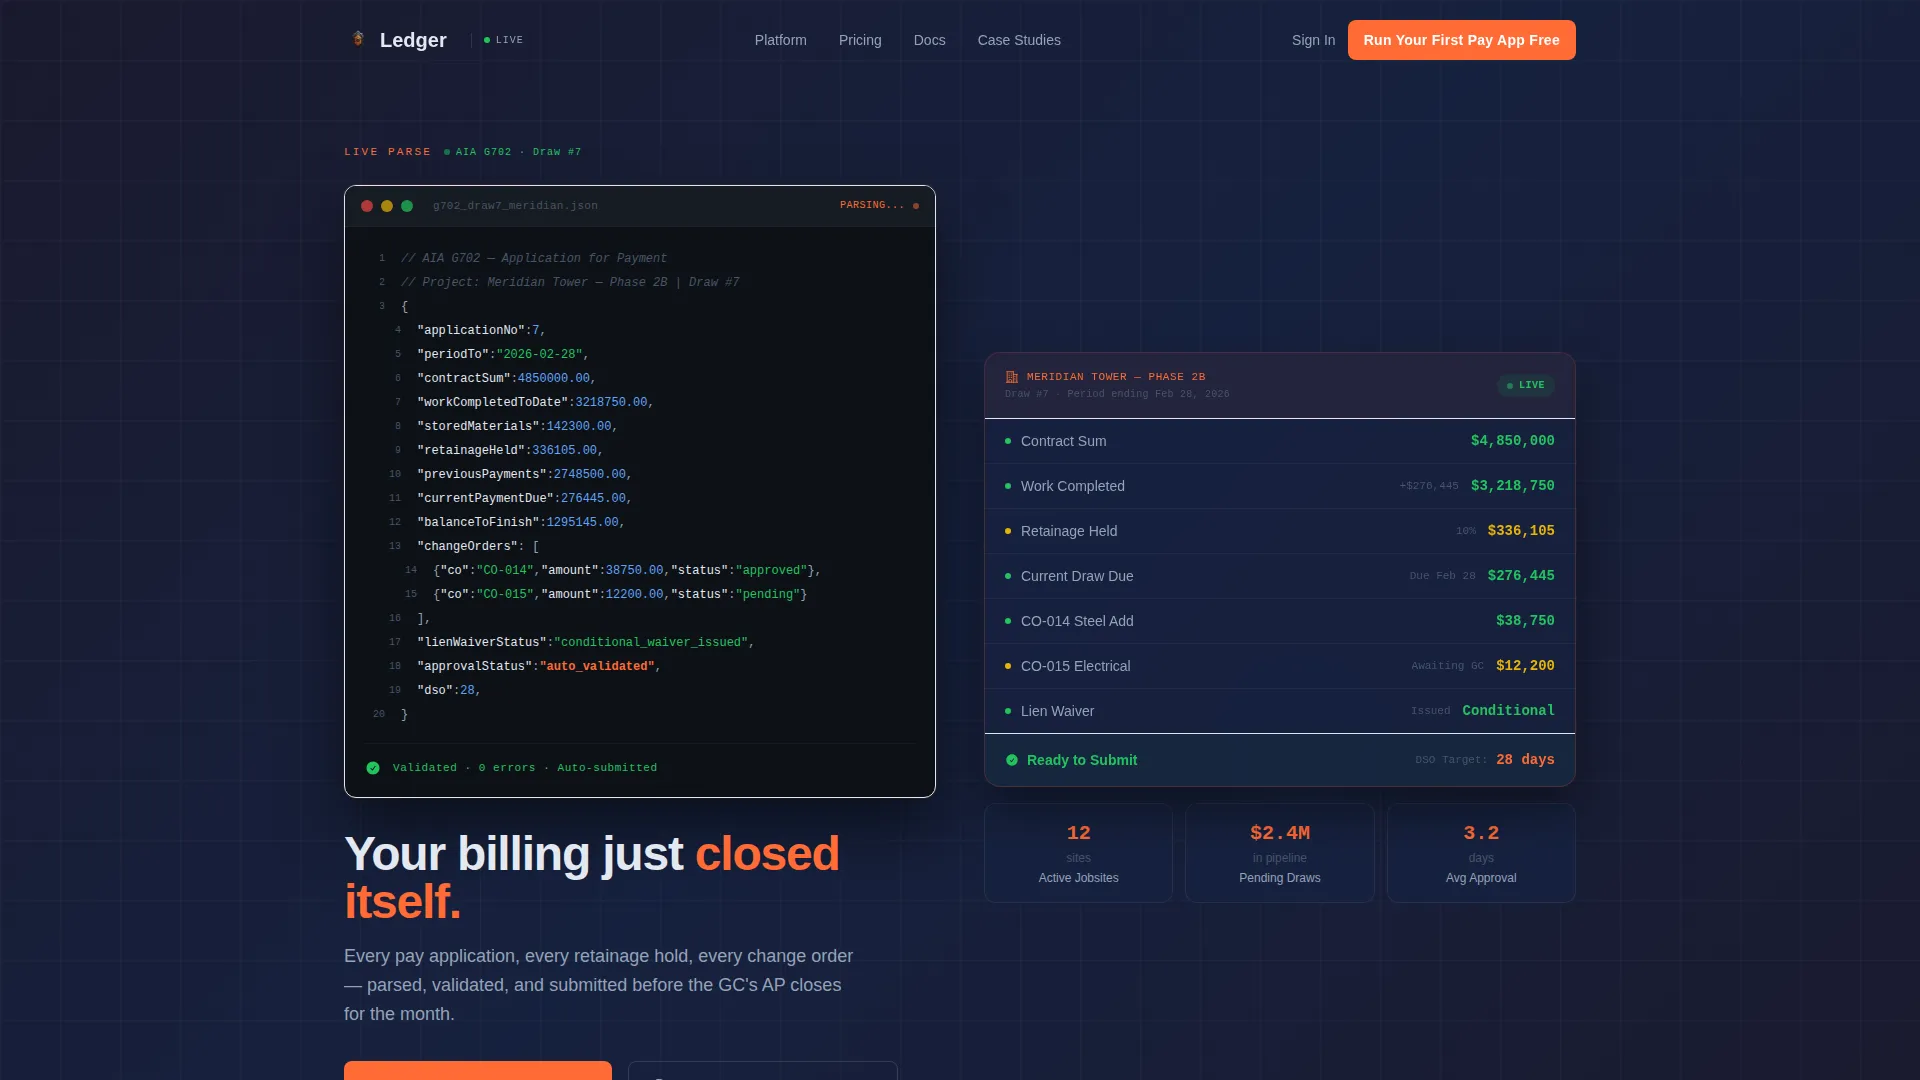Click the g702_draw7_meridian.json filename
This screenshot has height=1080, width=1920.
coord(515,206)
